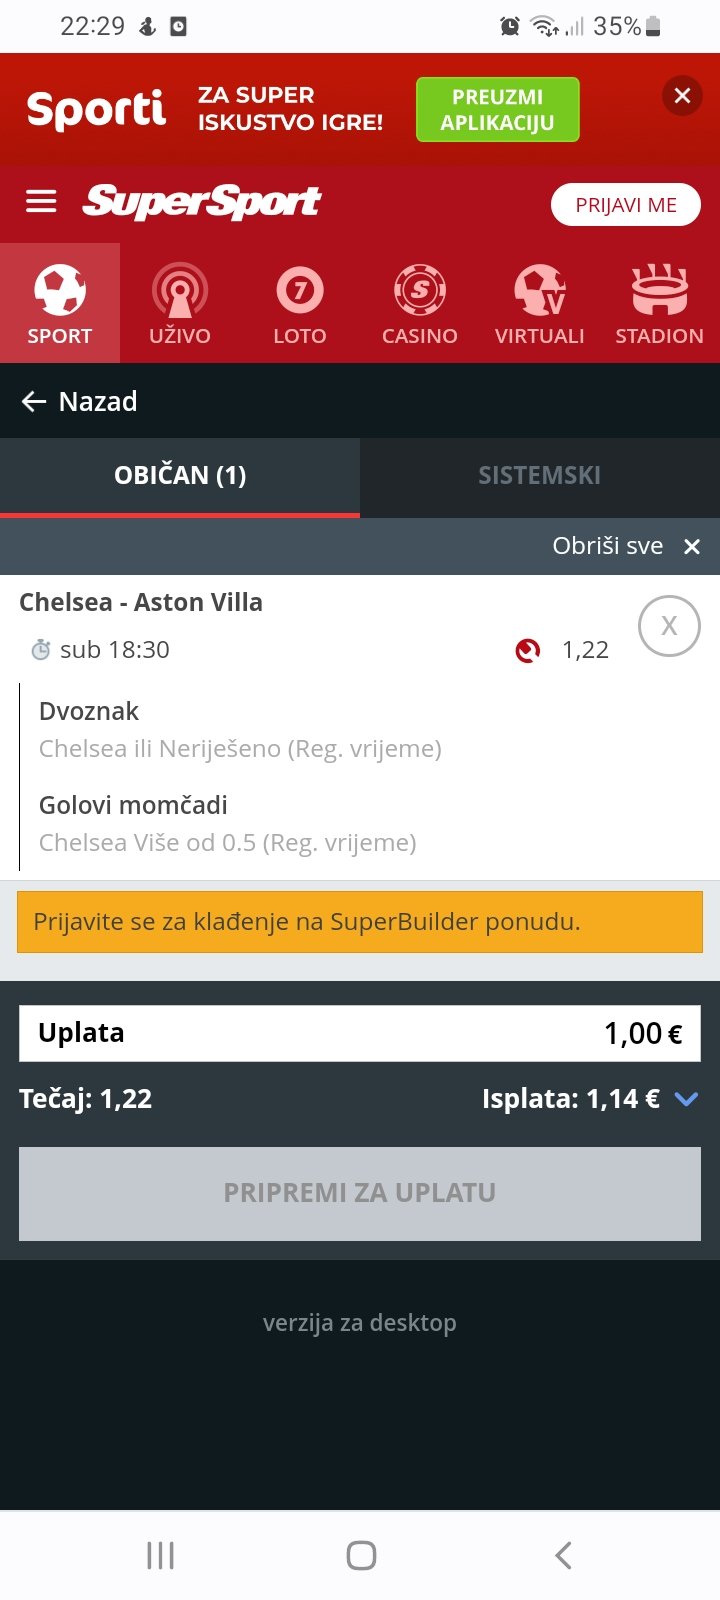Screen dimensions: 720x1600
Task: Expand the Isplata payout details arrow
Action: tap(686, 1099)
